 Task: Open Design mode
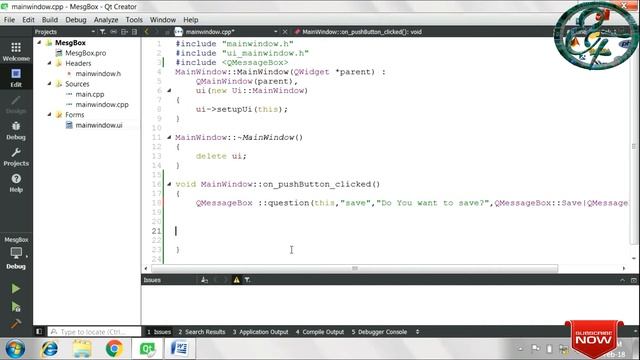click(x=16, y=104)
